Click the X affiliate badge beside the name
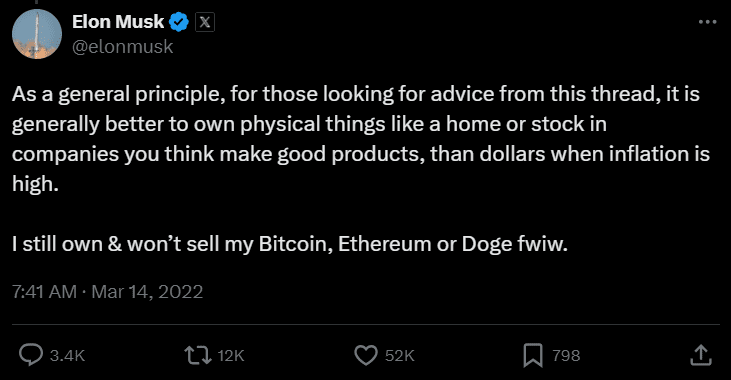 205,22
